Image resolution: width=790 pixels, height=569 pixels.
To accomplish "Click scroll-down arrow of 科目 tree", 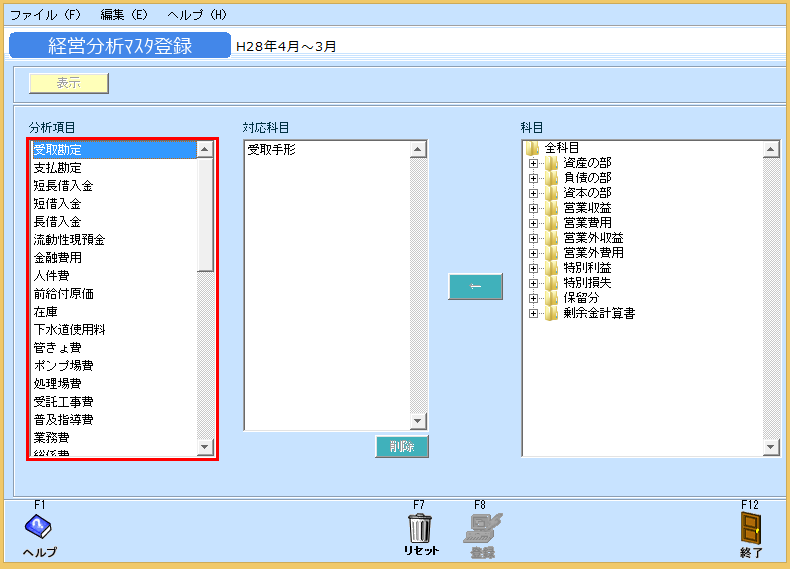I will point(770,447).
